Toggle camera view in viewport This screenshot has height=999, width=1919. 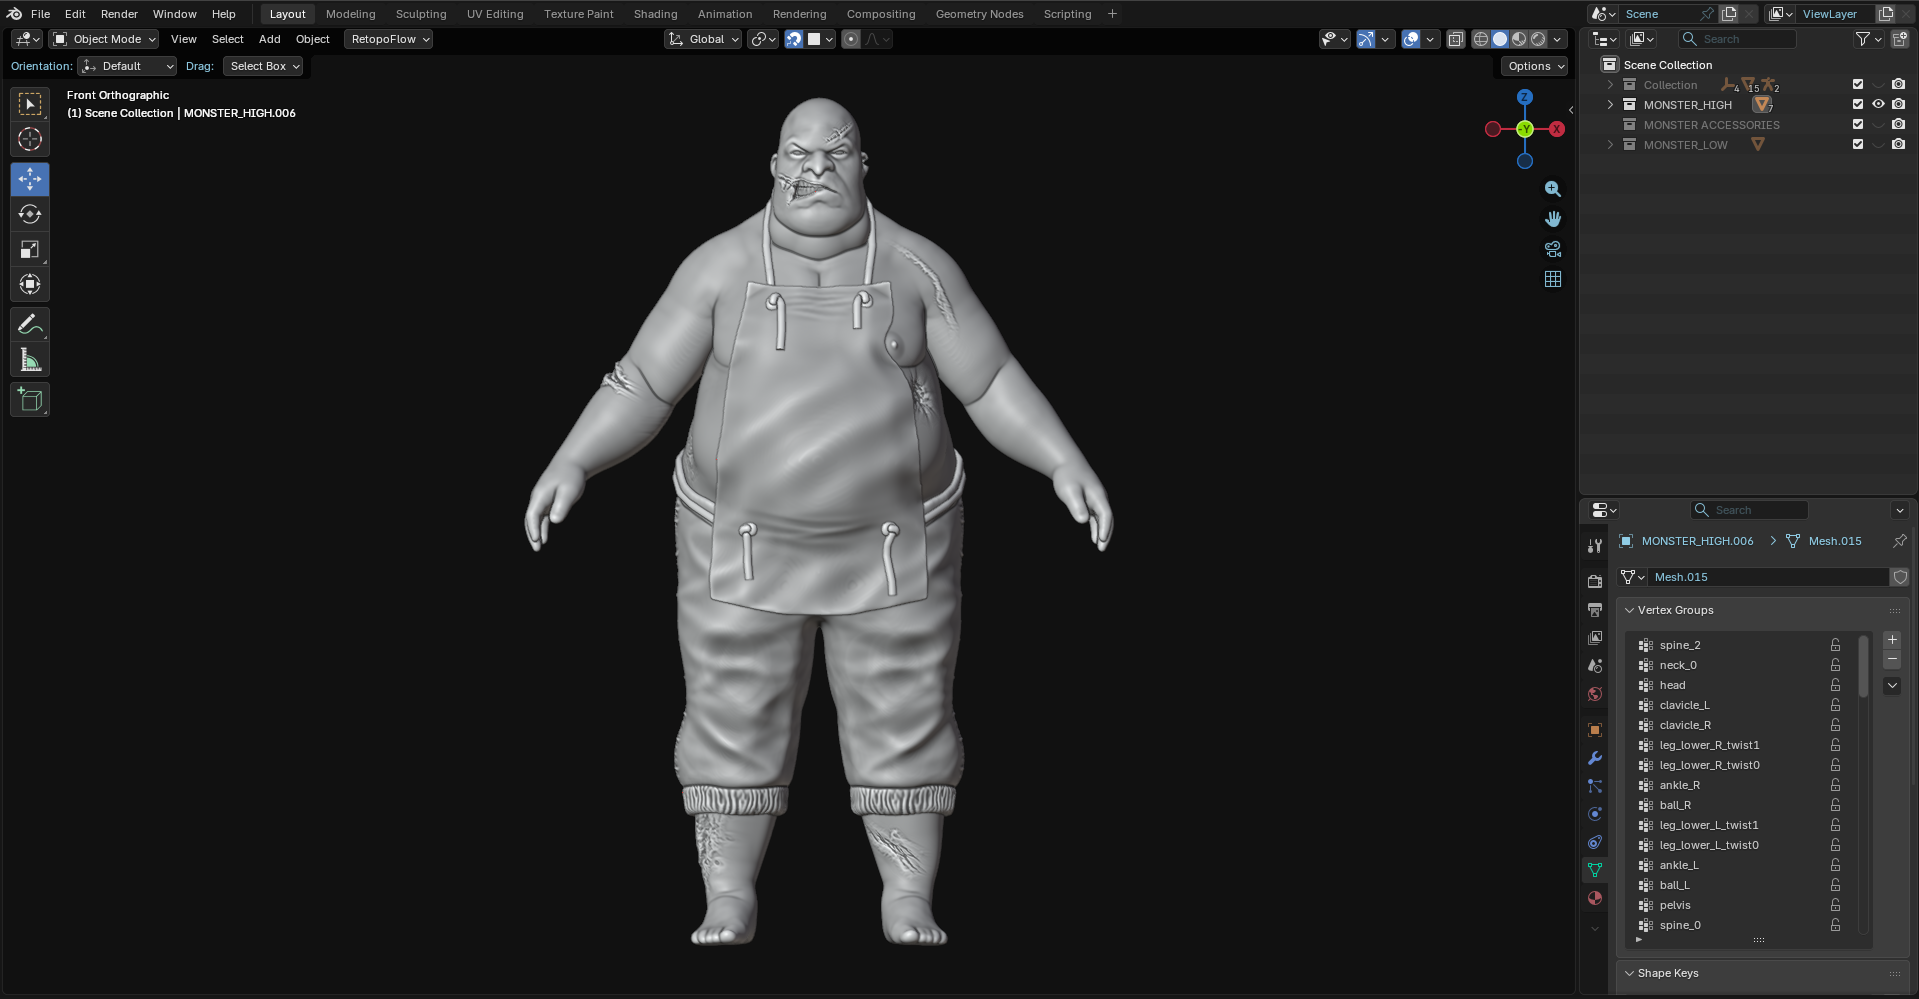click(1552, 249)
